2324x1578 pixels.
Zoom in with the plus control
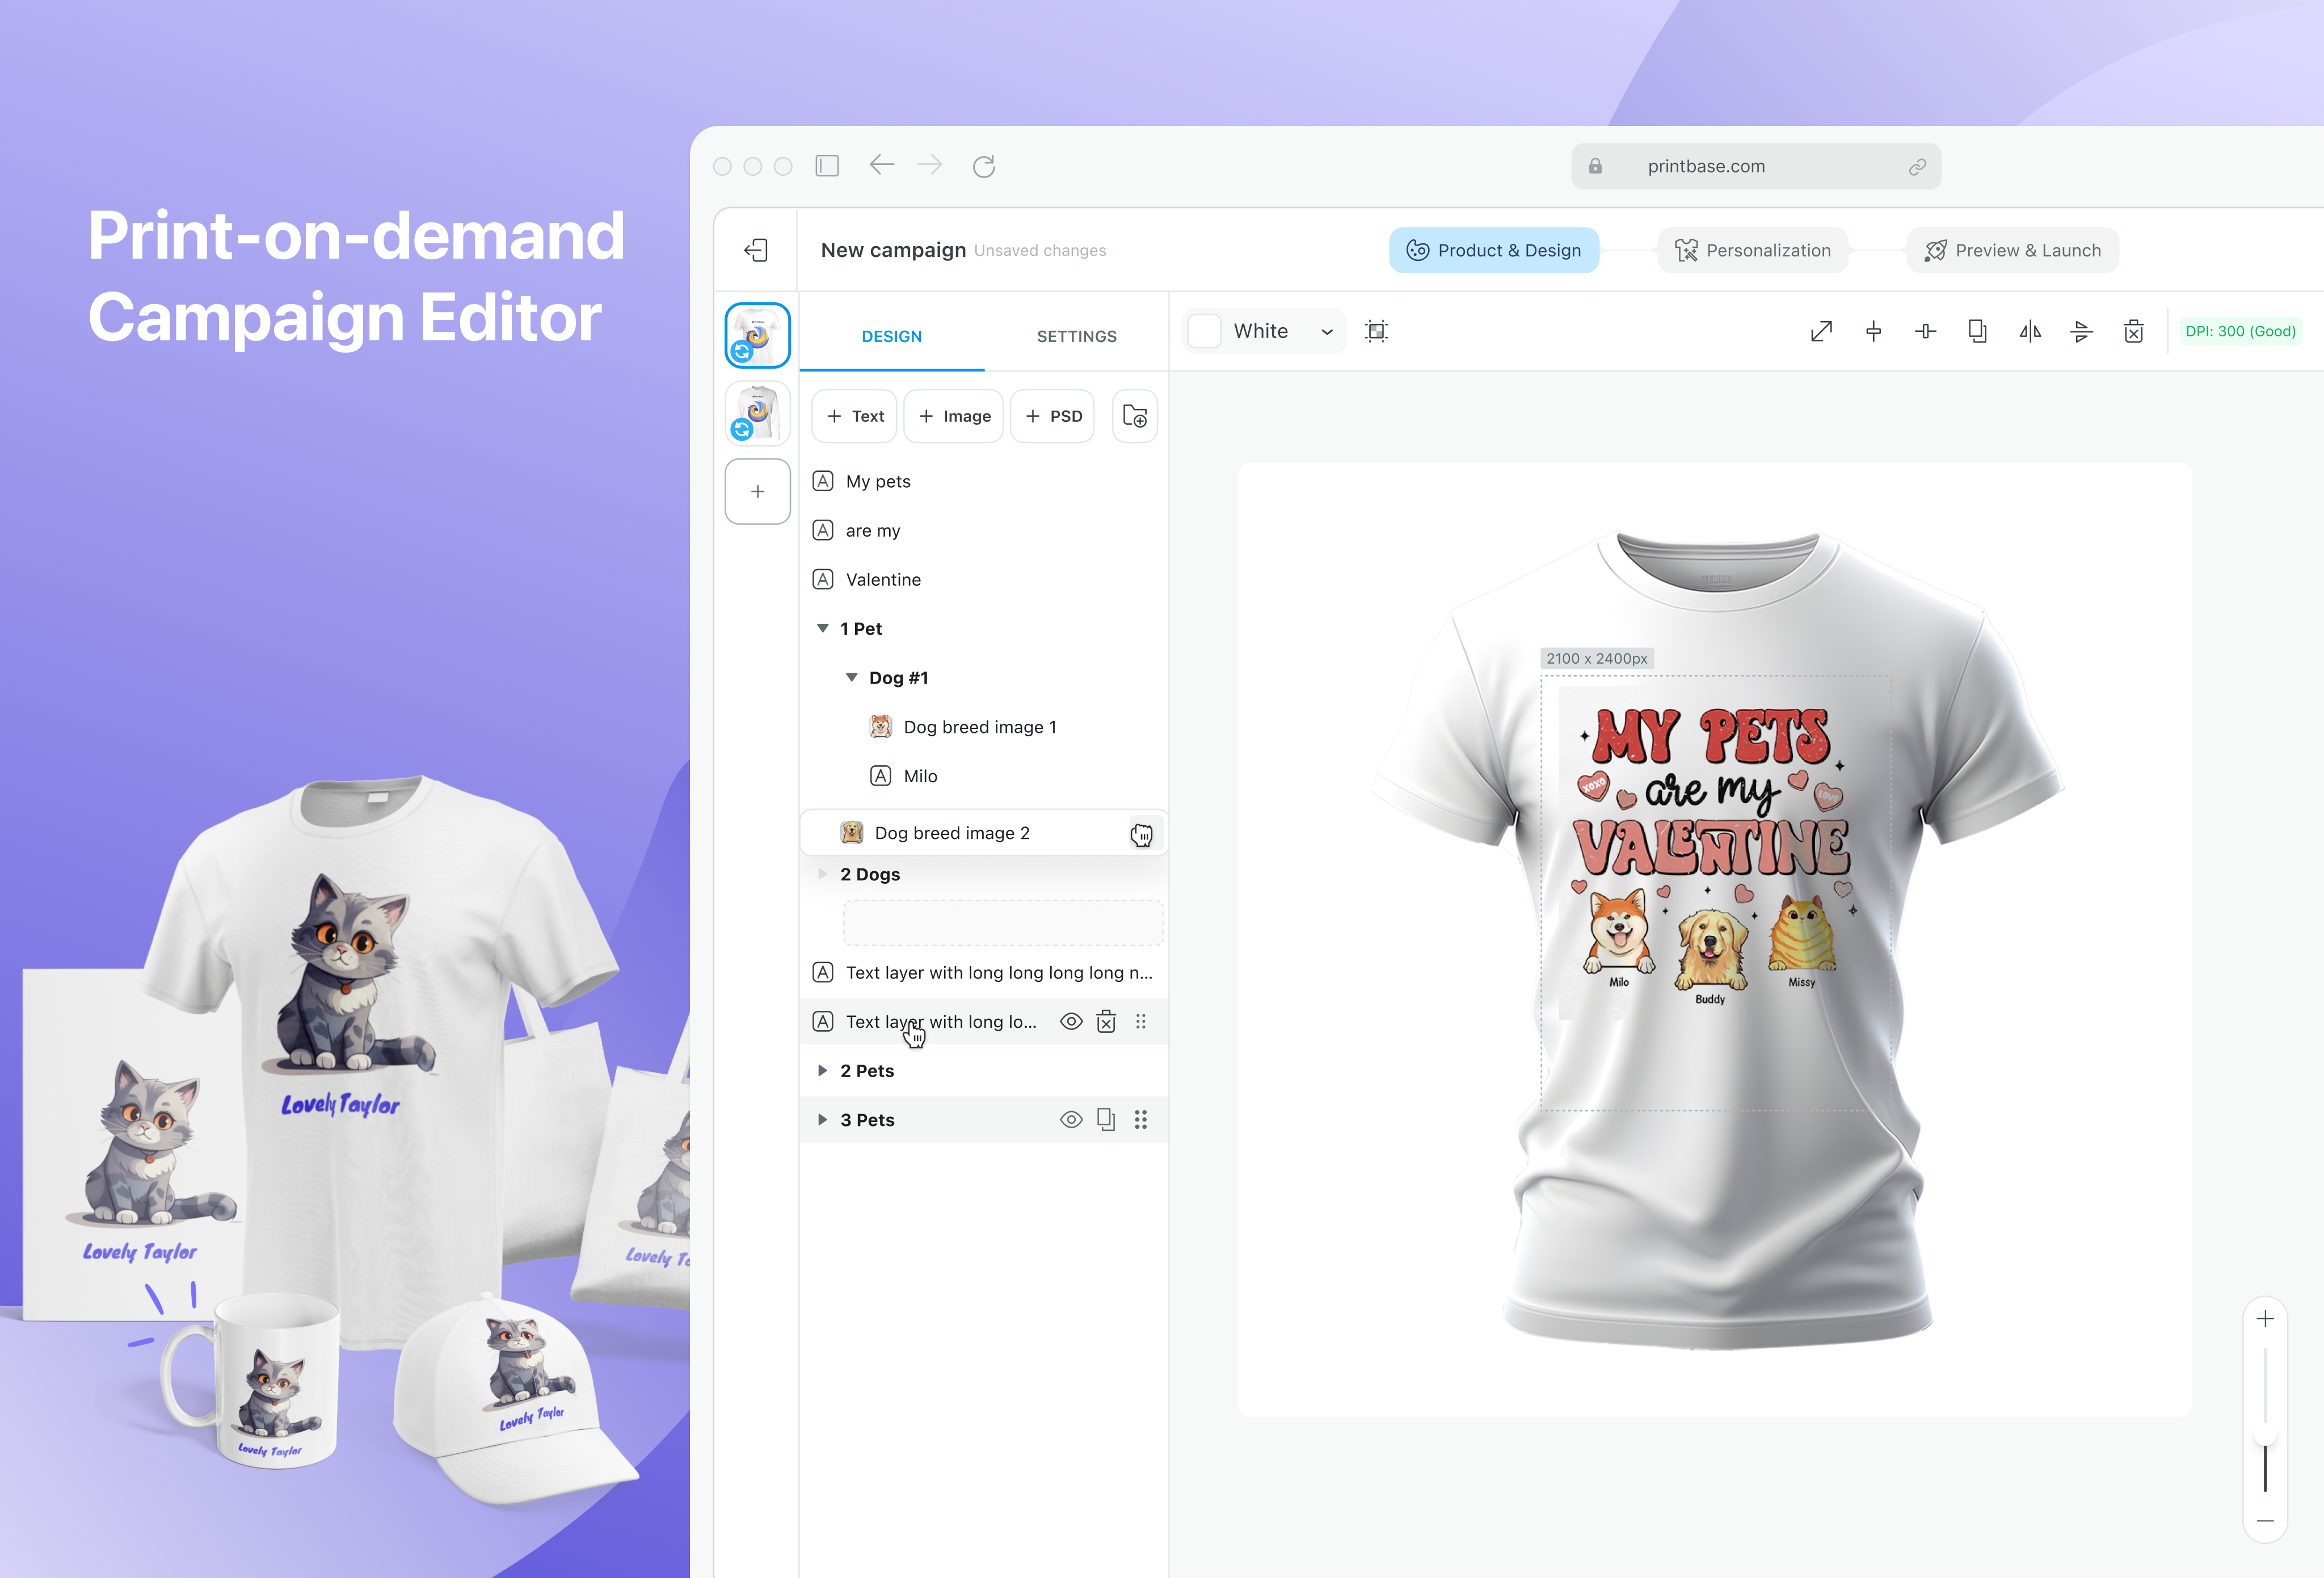[2266, 1319]
